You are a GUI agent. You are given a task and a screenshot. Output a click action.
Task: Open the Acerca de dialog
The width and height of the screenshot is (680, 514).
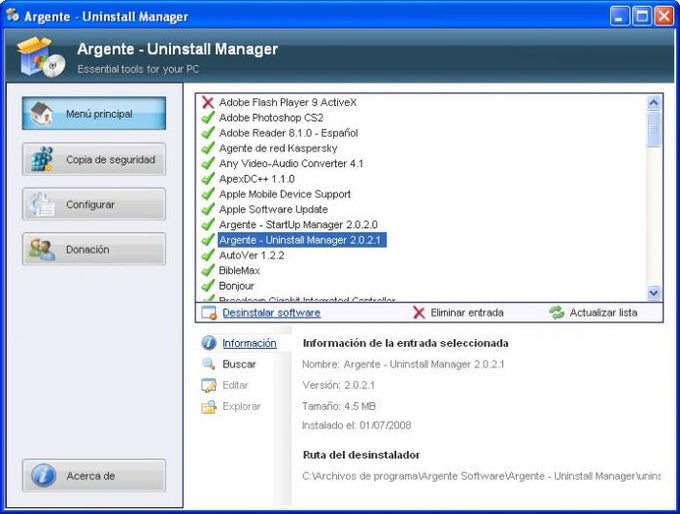click(x=94, y=476)
